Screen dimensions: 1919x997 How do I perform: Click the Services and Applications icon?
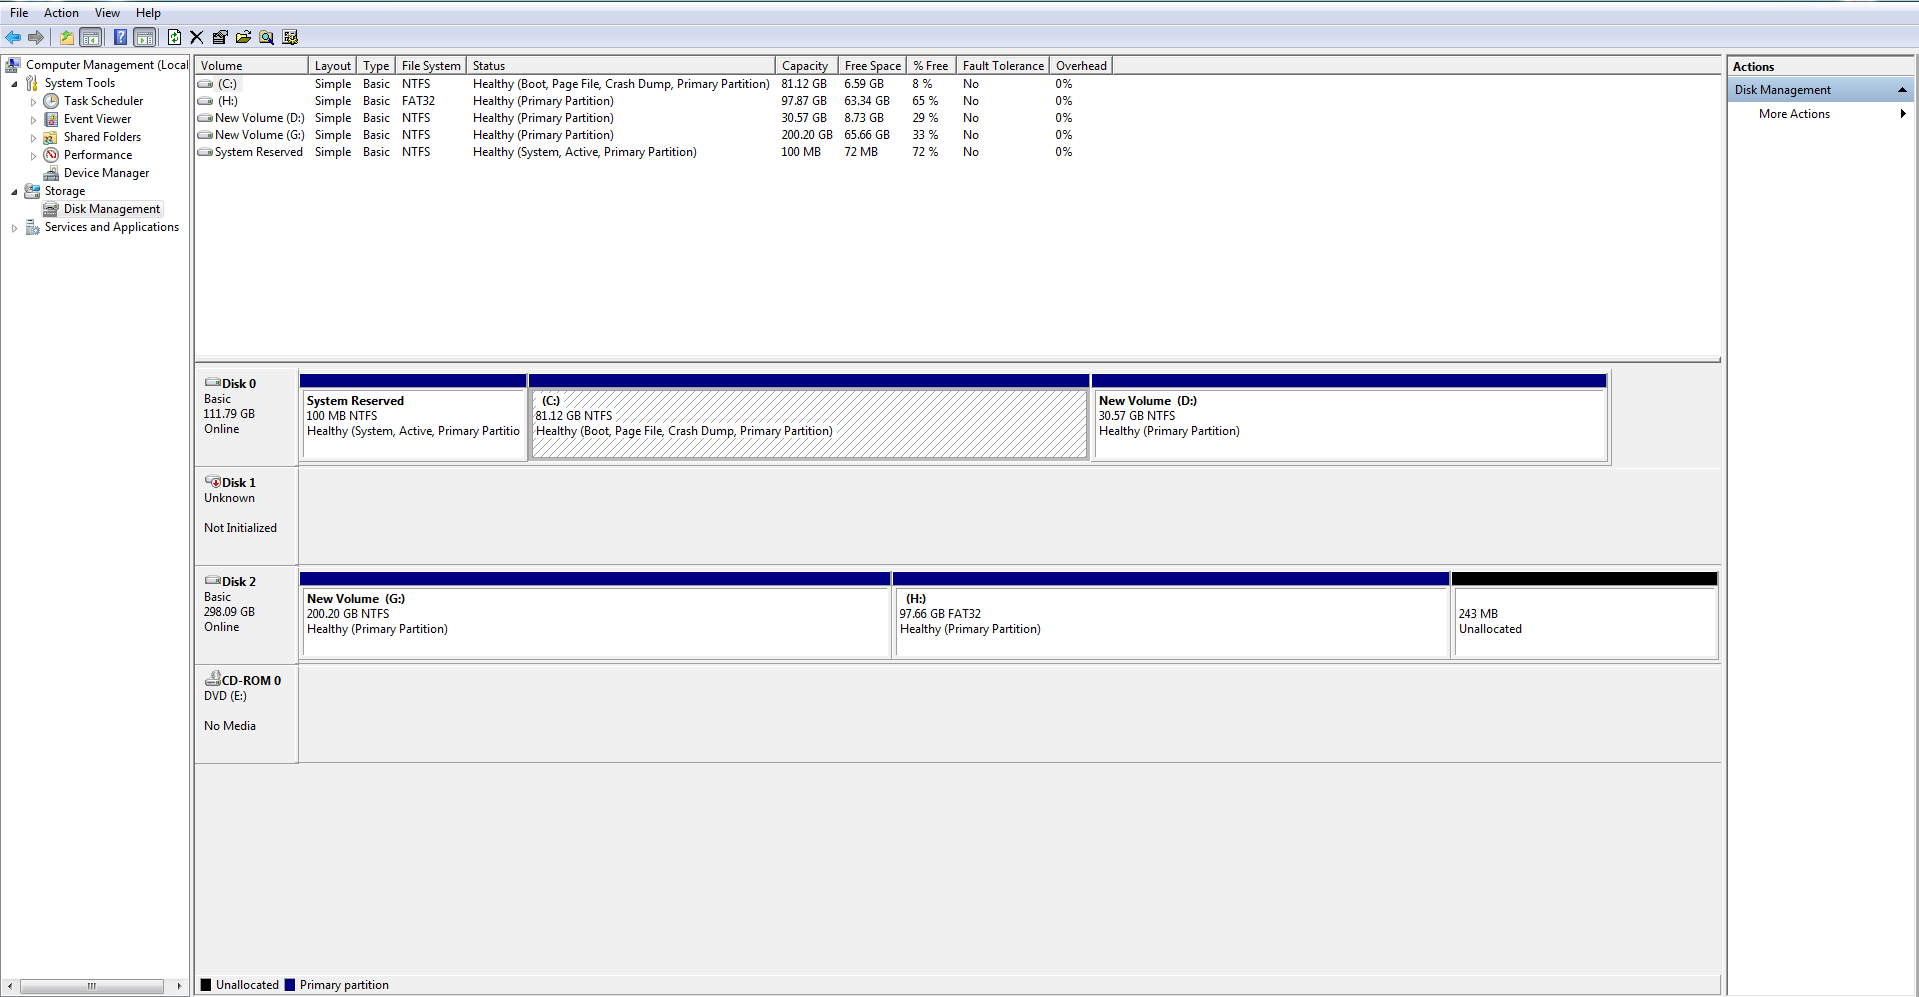[32, 227]
